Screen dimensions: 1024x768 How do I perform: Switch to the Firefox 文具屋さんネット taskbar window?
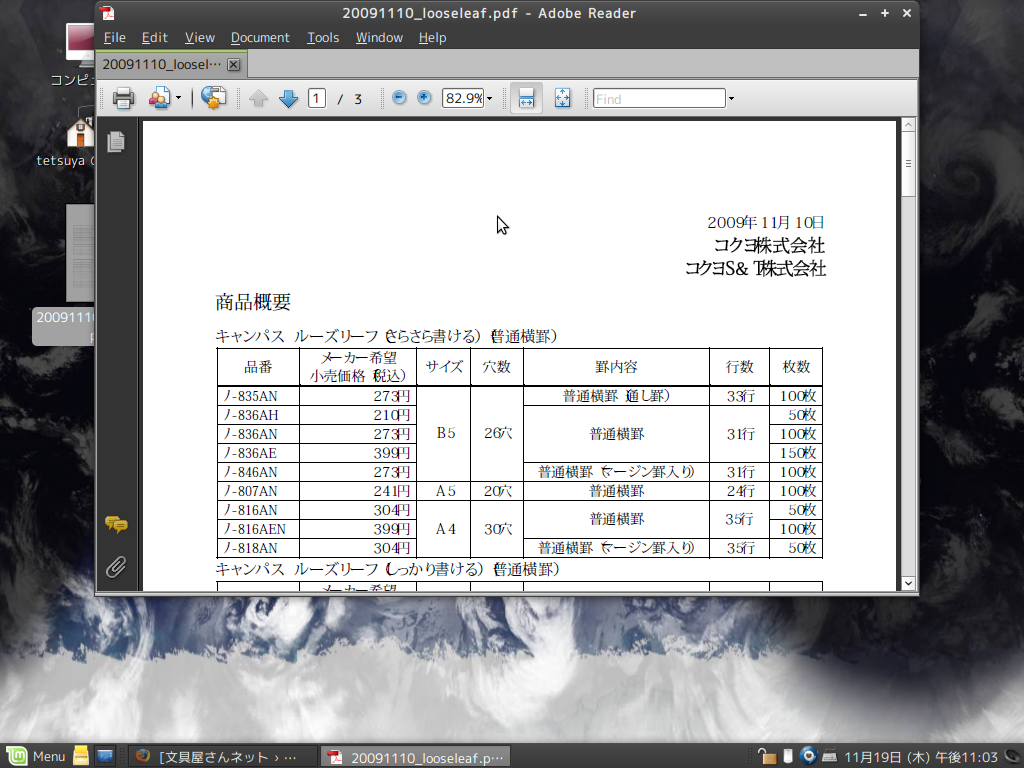click(x=223, y=756)
